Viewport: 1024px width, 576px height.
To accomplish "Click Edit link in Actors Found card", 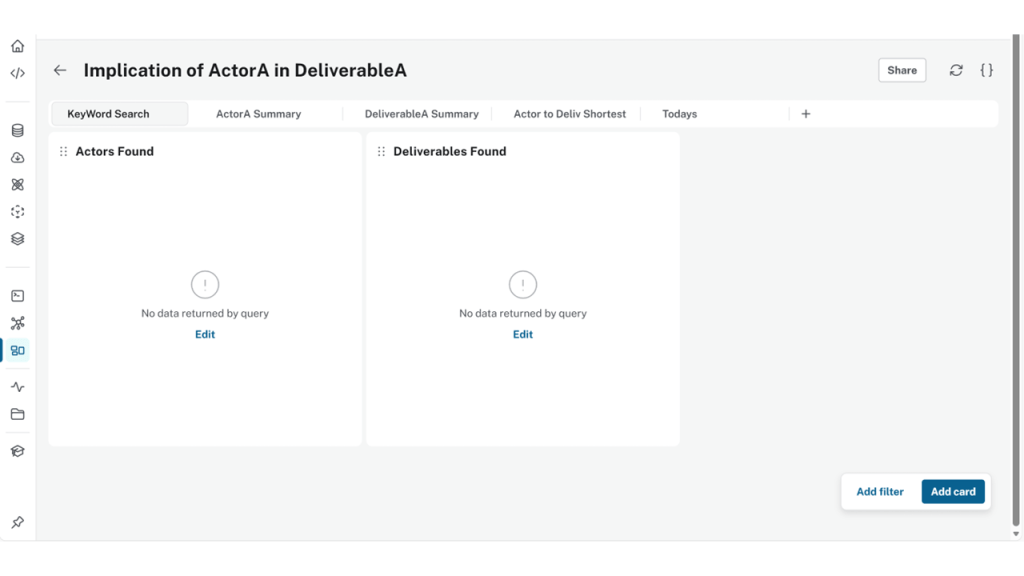I will [x=205, y=335].
